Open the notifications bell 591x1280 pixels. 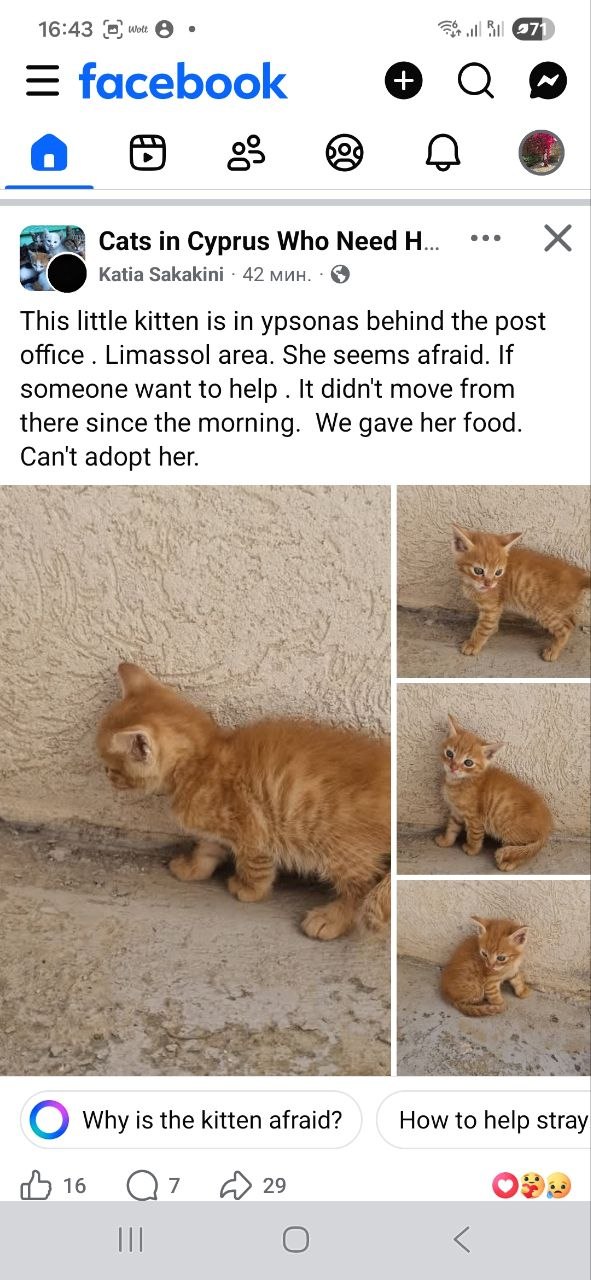(443, 153)
